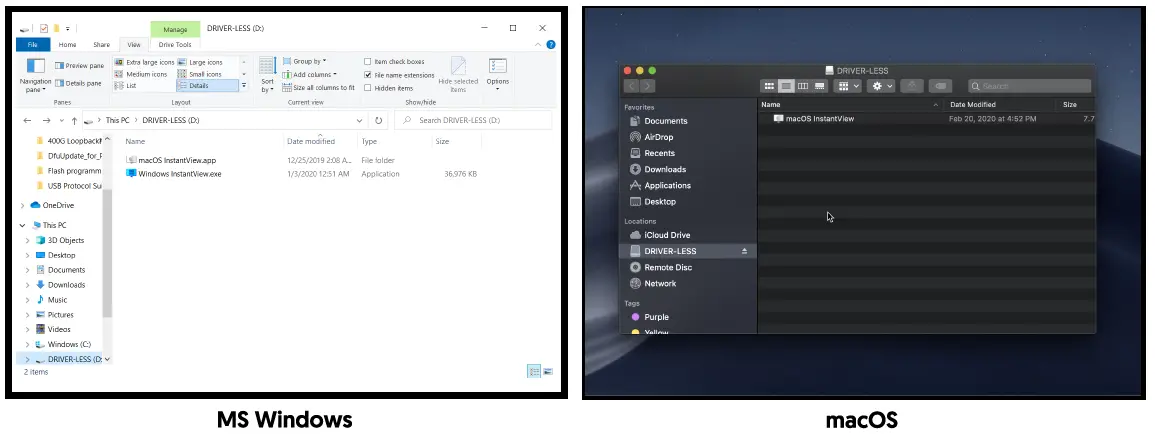The width and height of the screenshot is (1155, 439).
Task: Switch to Share ribbon tab
Action: [x=102, y=45]
